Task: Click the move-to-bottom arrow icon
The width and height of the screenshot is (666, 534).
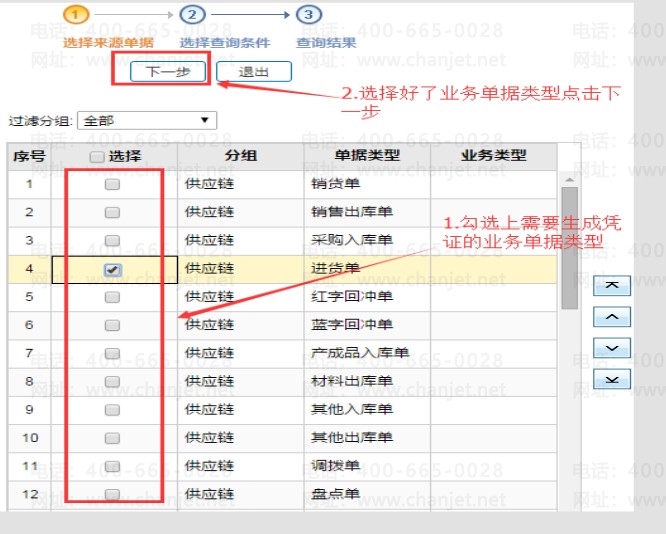Action: (x=612, y=378)
